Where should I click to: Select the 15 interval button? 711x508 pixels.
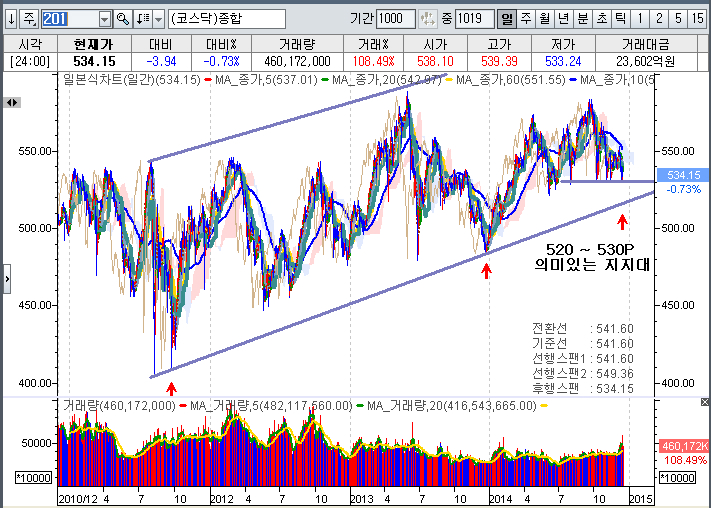(x=697, y=19)
